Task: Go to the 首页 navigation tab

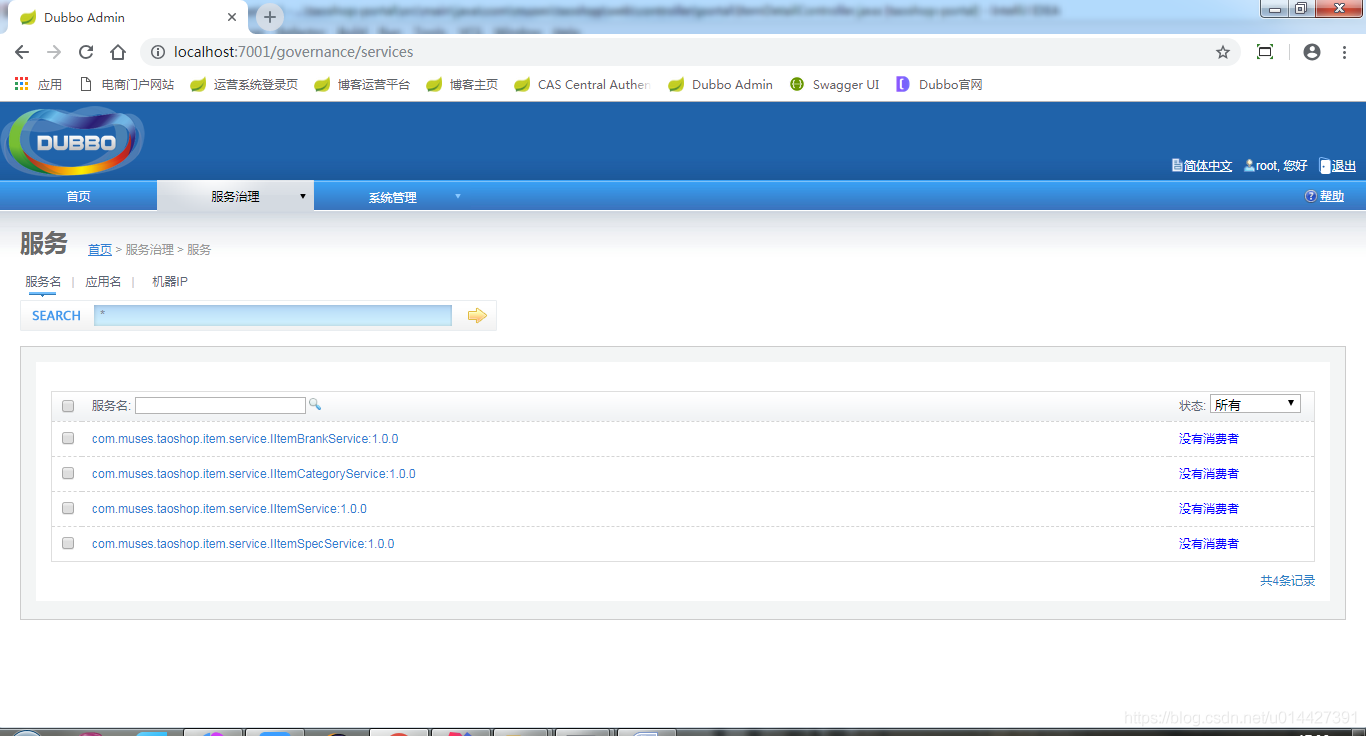Action: pos(78,197)
